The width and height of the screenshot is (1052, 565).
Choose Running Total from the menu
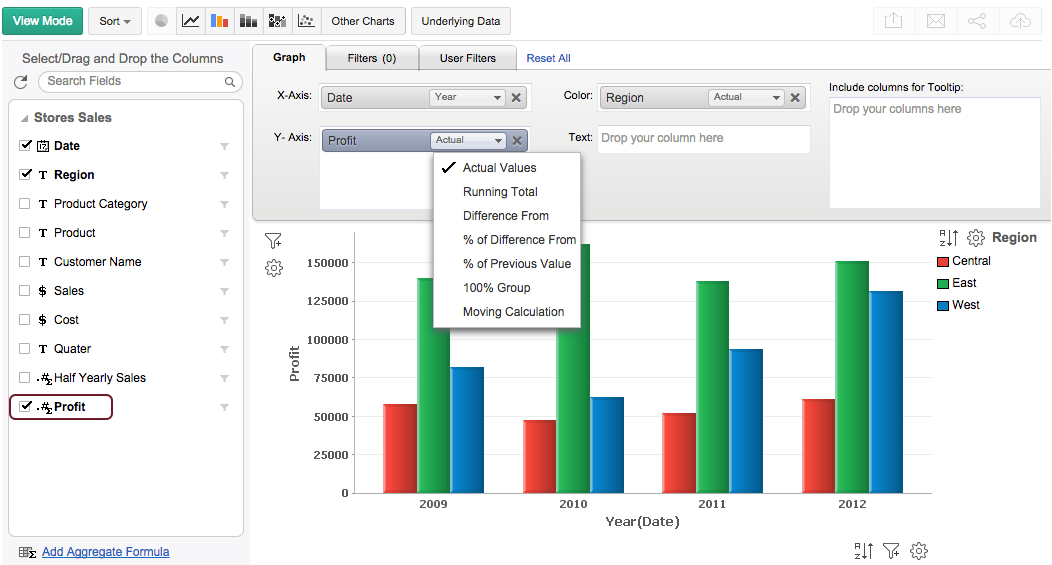500,192
